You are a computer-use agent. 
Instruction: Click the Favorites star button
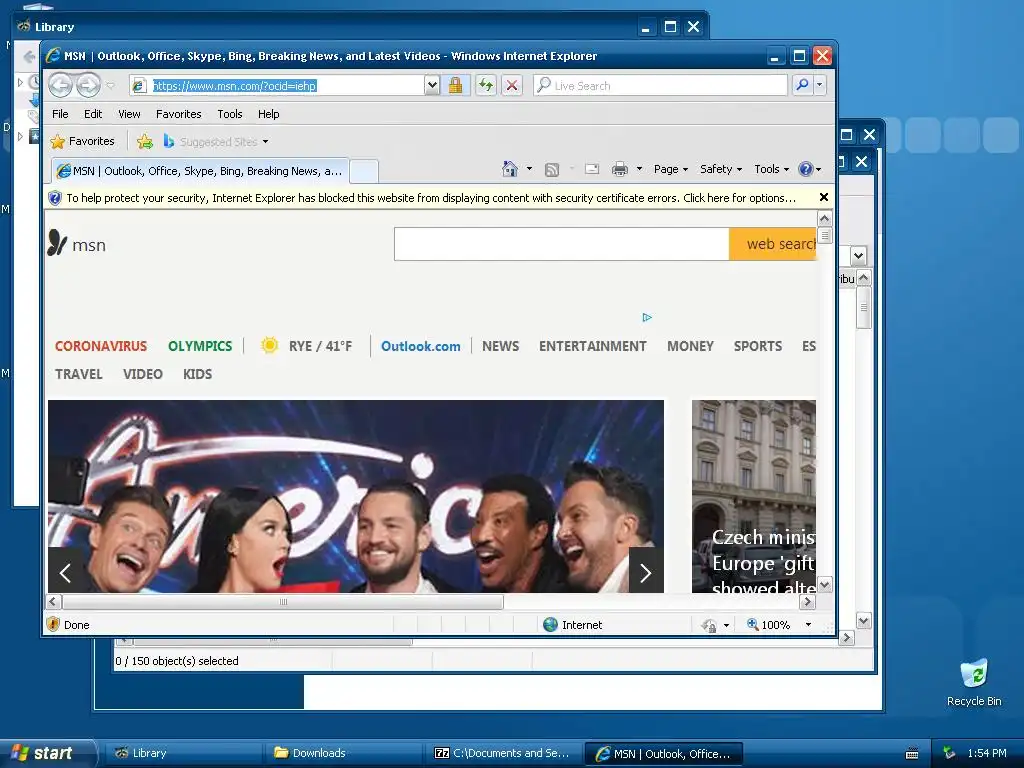(83, 141)
